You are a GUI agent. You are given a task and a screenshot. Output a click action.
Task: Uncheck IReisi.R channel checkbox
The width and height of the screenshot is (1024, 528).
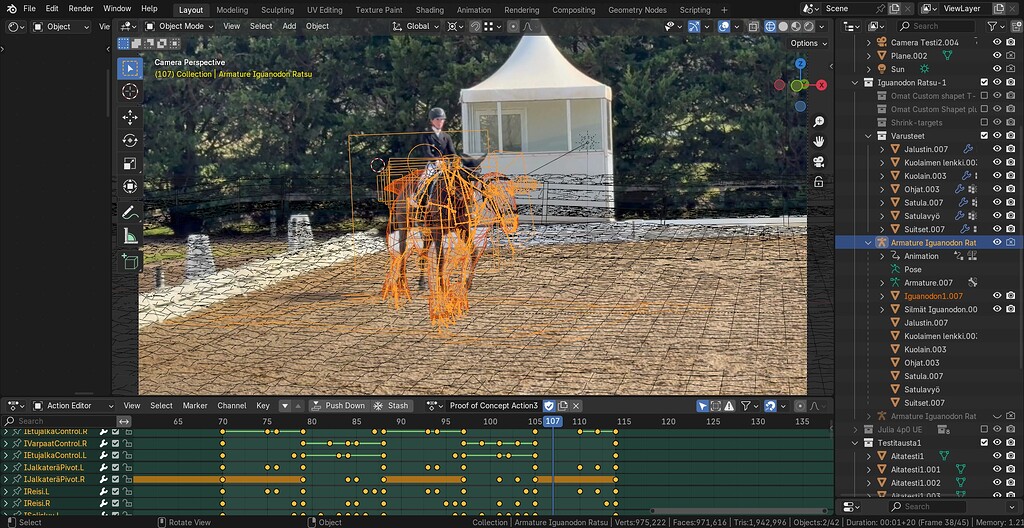(x=116, y=503)
